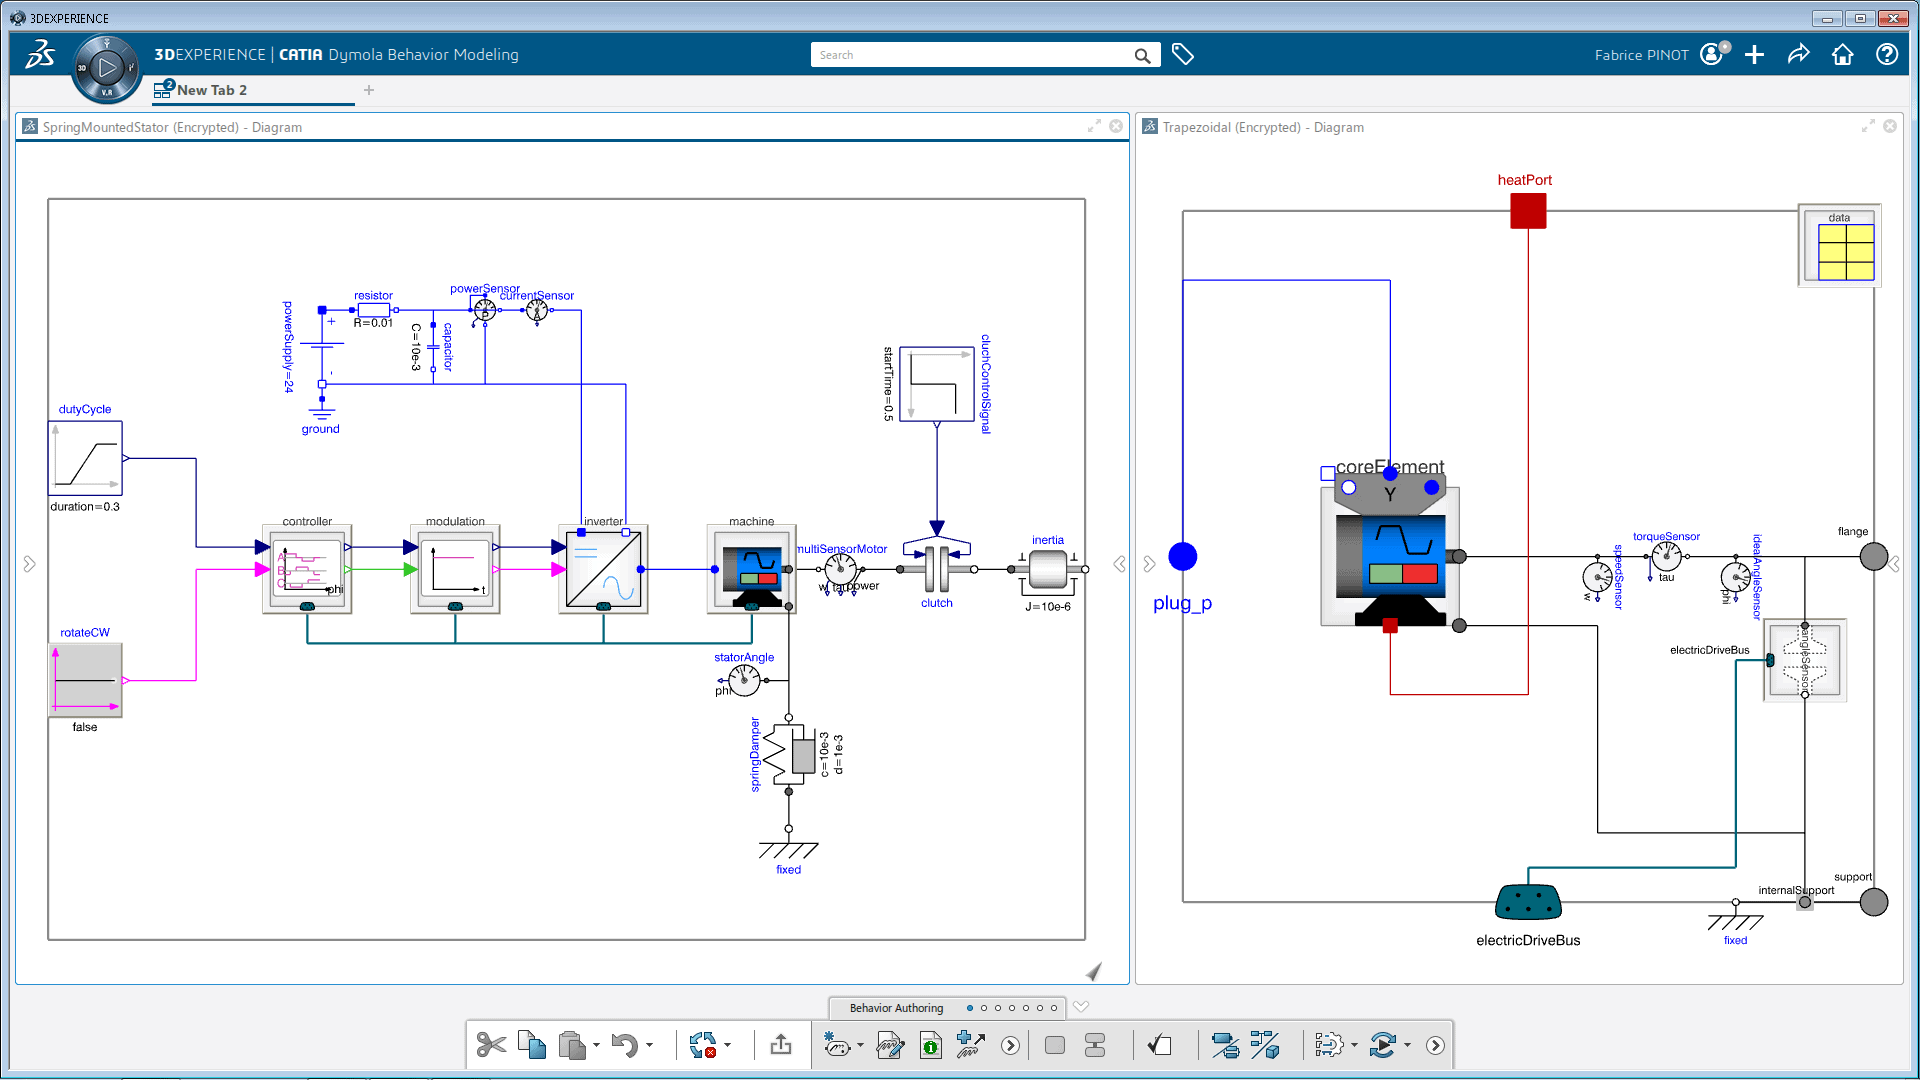Viewport: 1920px width, 1080px height.
Task: Click the Share arrow icon in top bar
Action: point(1798,54)
